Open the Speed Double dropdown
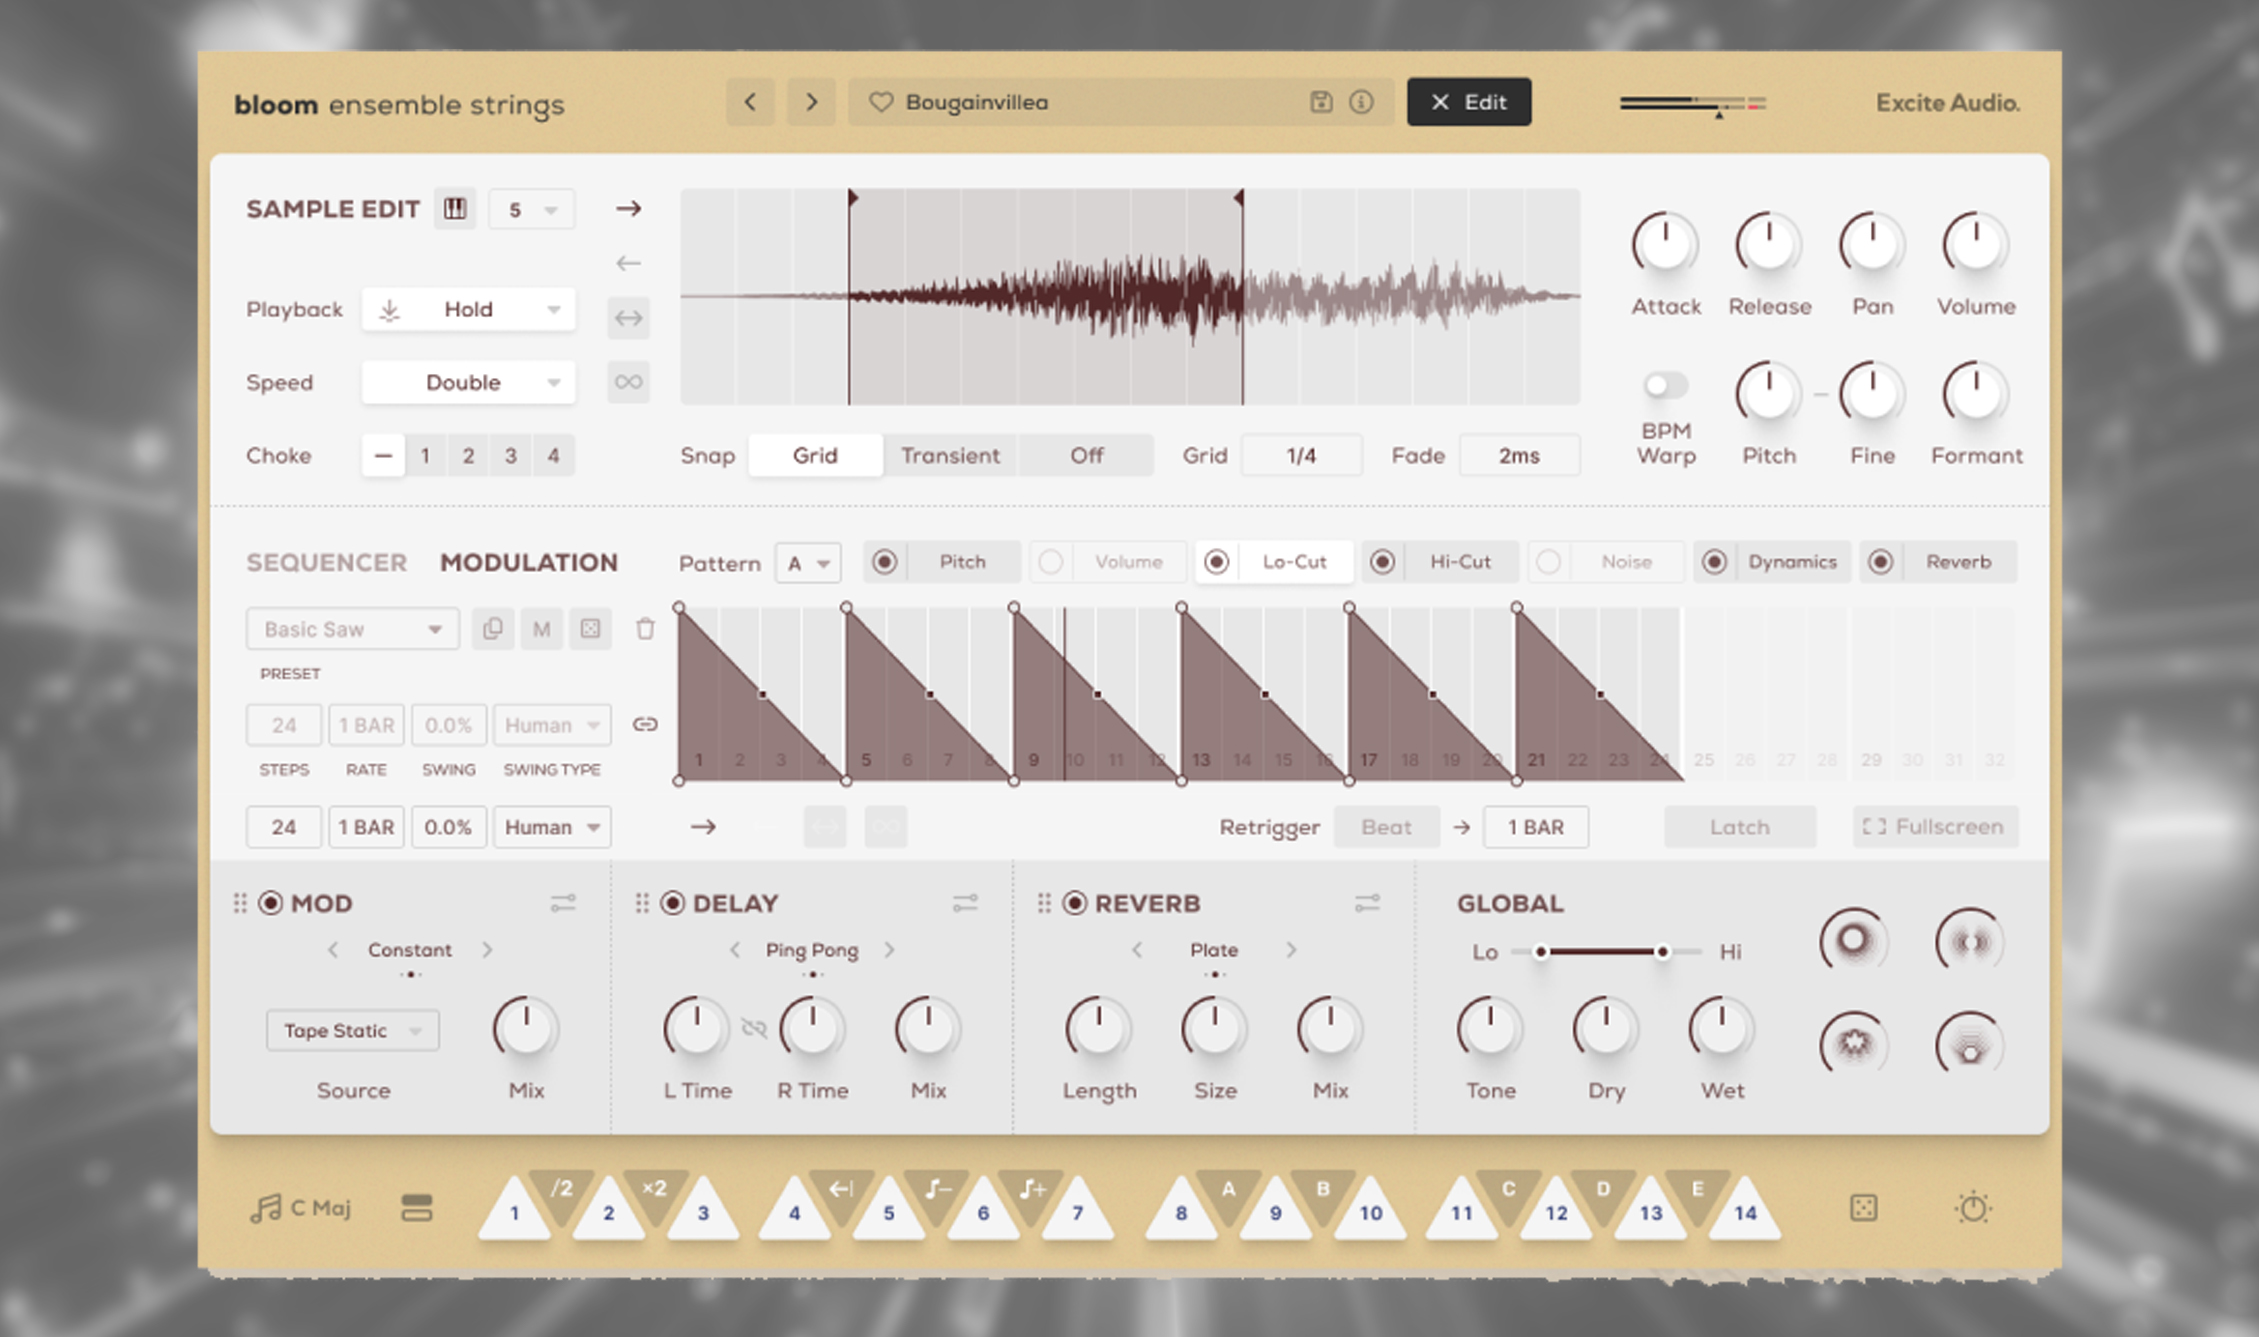The width and height of the screenshot is (2259, 1337). (x=468, y=383)
